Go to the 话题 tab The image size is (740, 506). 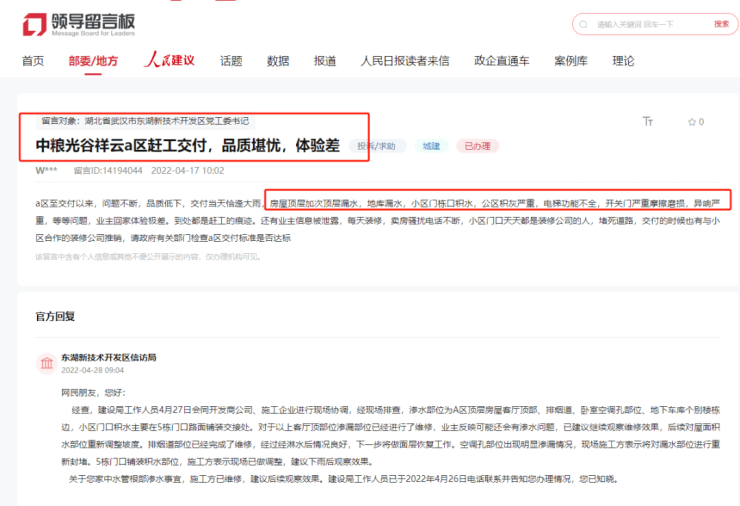click(231, 61)
